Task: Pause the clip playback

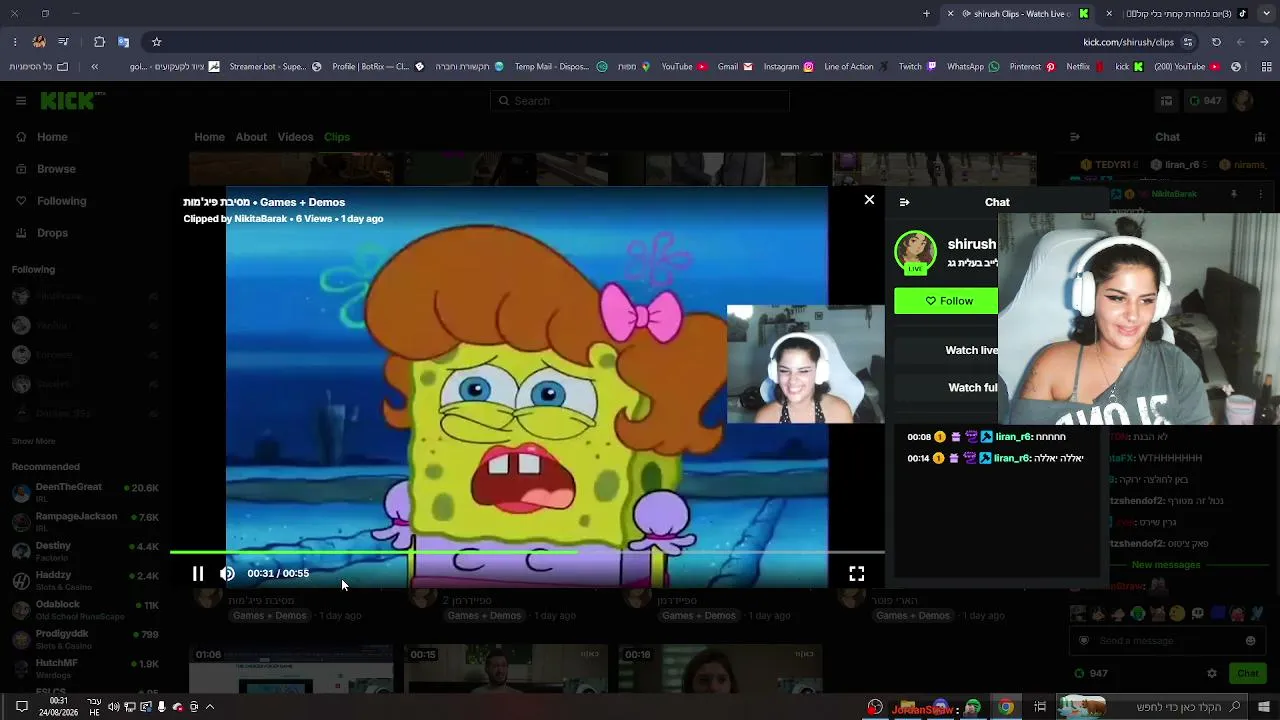Action: tap(198, 573)
